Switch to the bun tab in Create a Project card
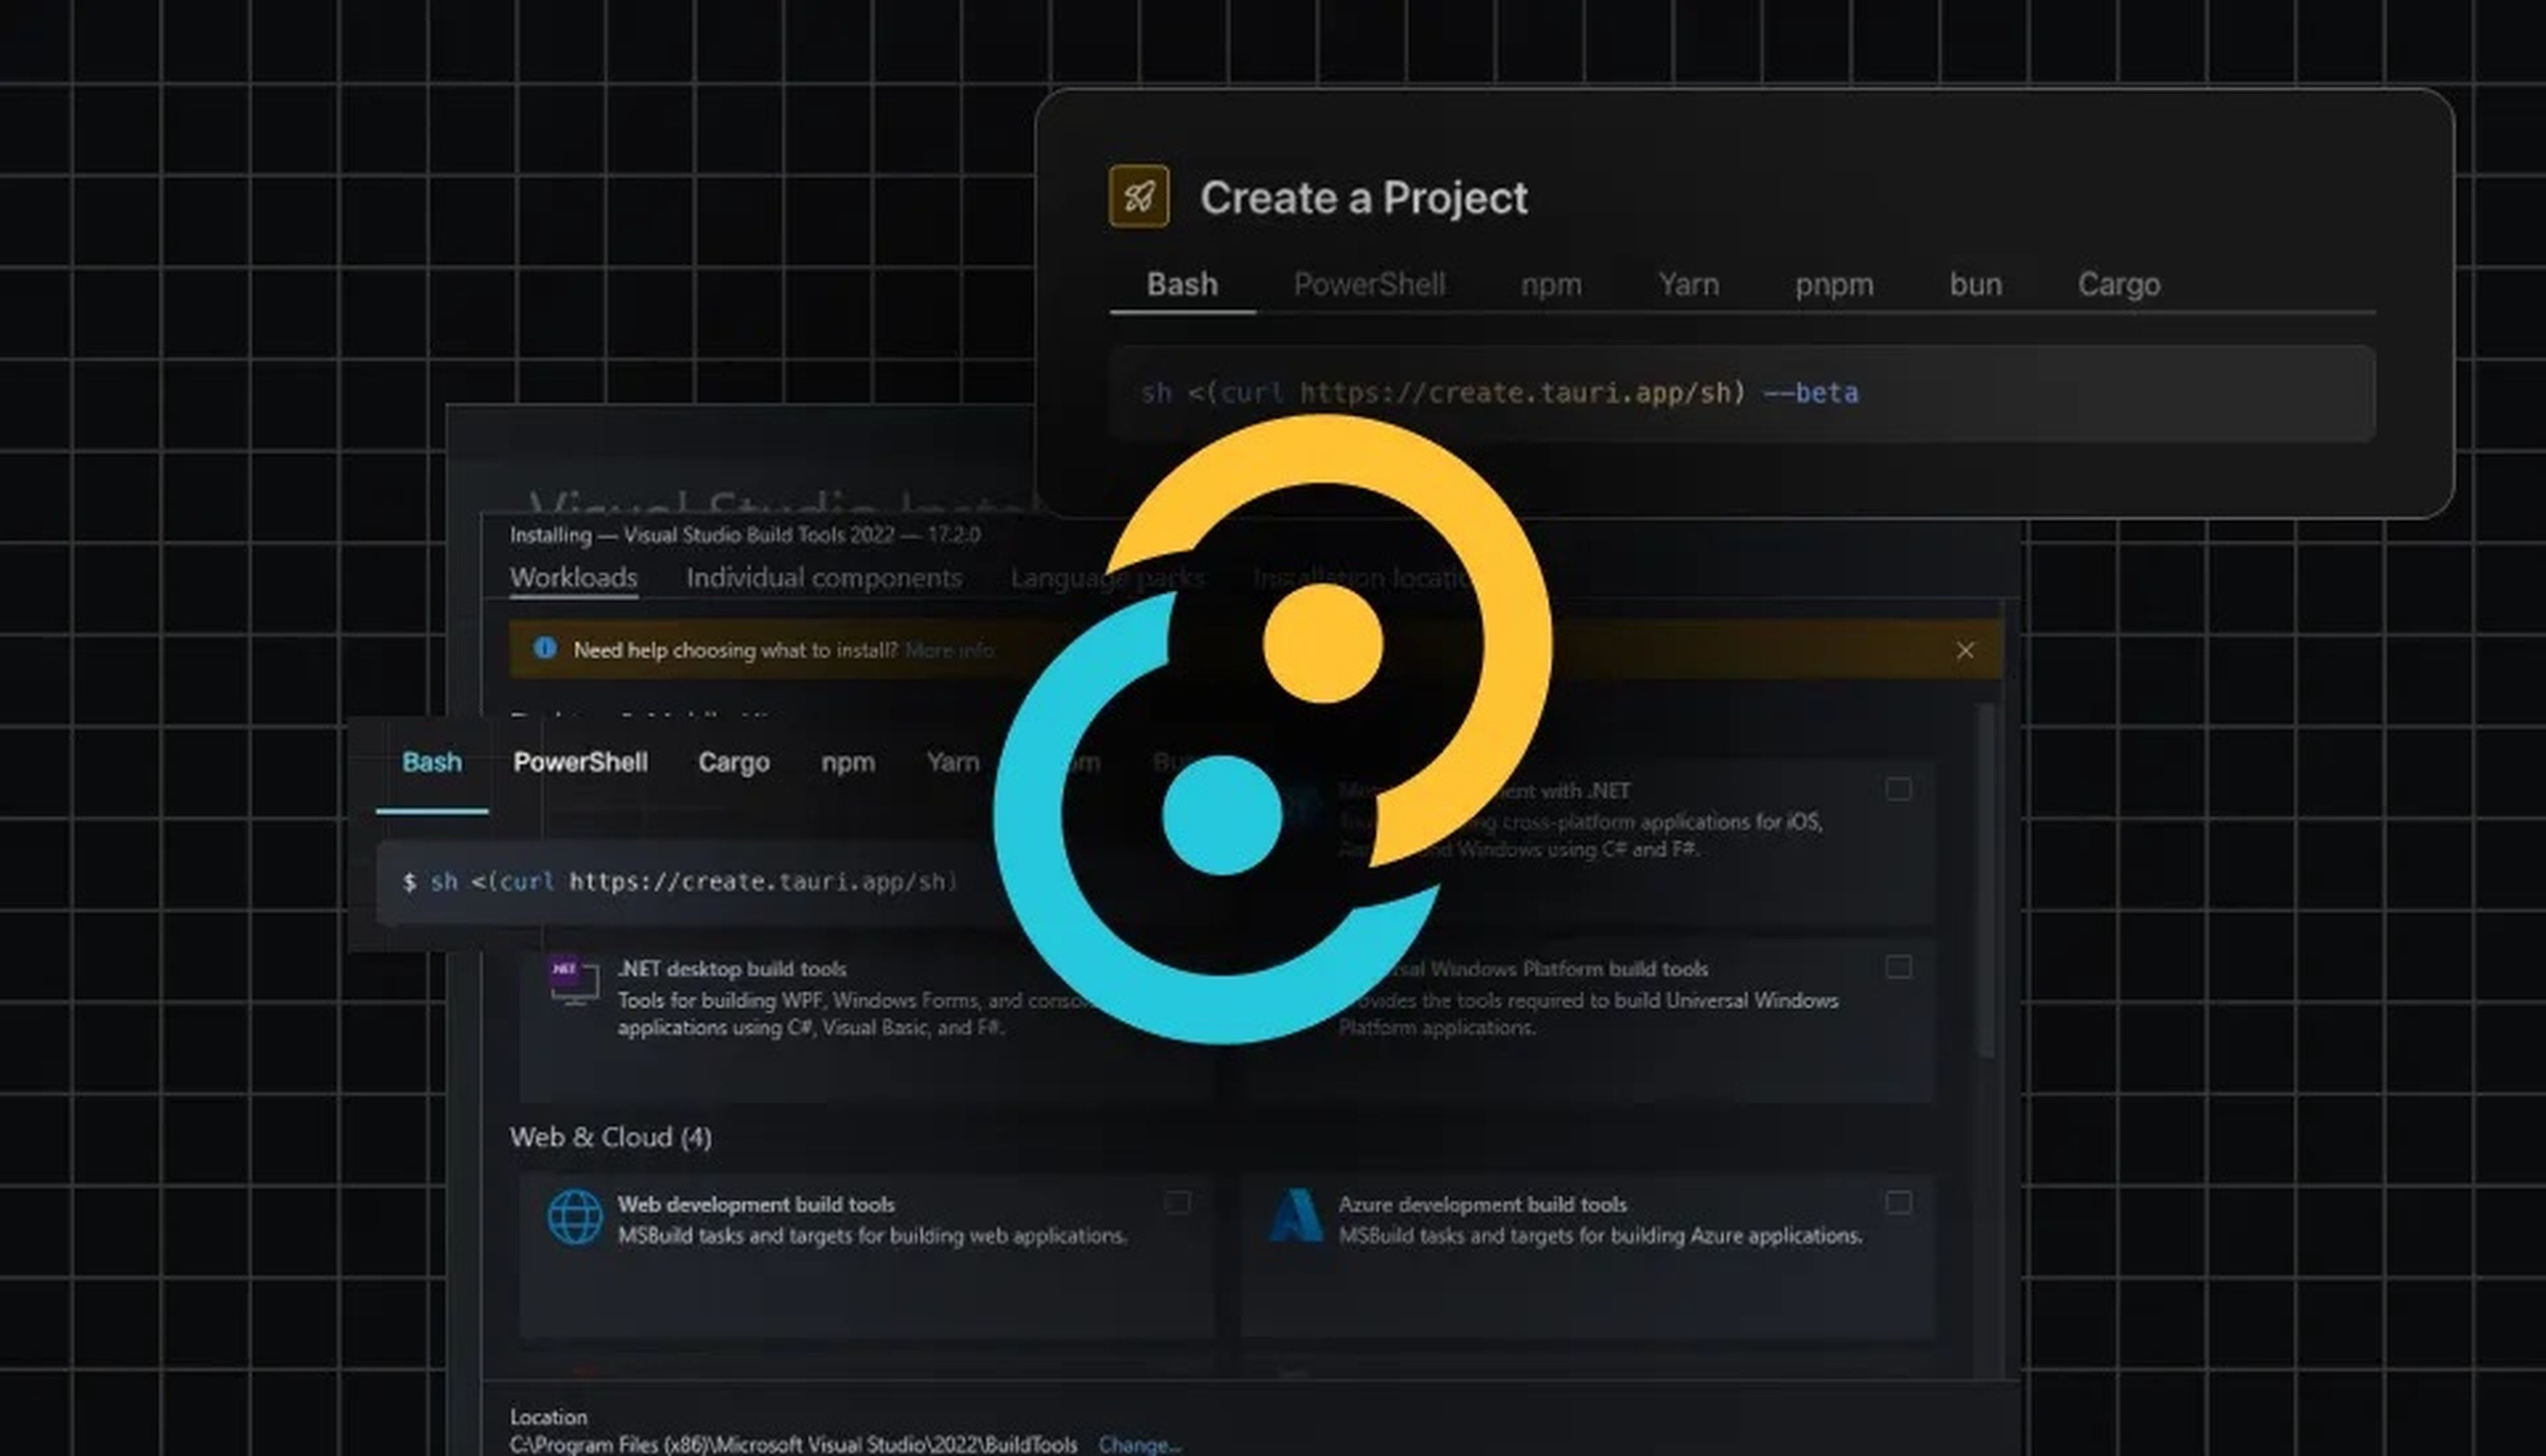 click(1975, 284)
